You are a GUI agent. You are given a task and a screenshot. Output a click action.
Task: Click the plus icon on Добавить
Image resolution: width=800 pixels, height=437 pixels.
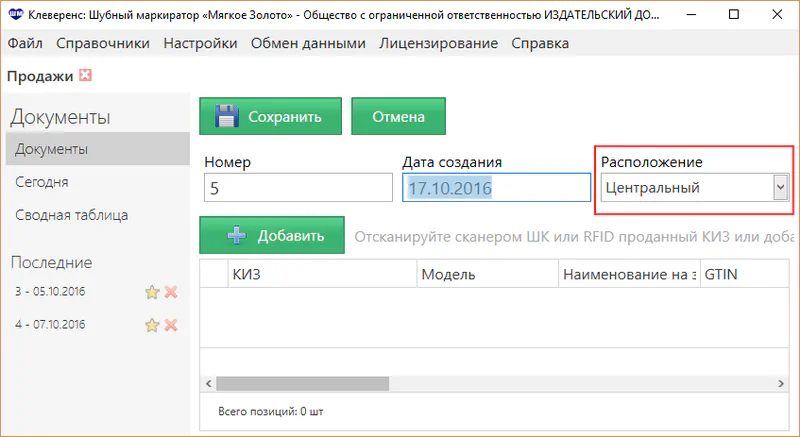click(236, 236)
